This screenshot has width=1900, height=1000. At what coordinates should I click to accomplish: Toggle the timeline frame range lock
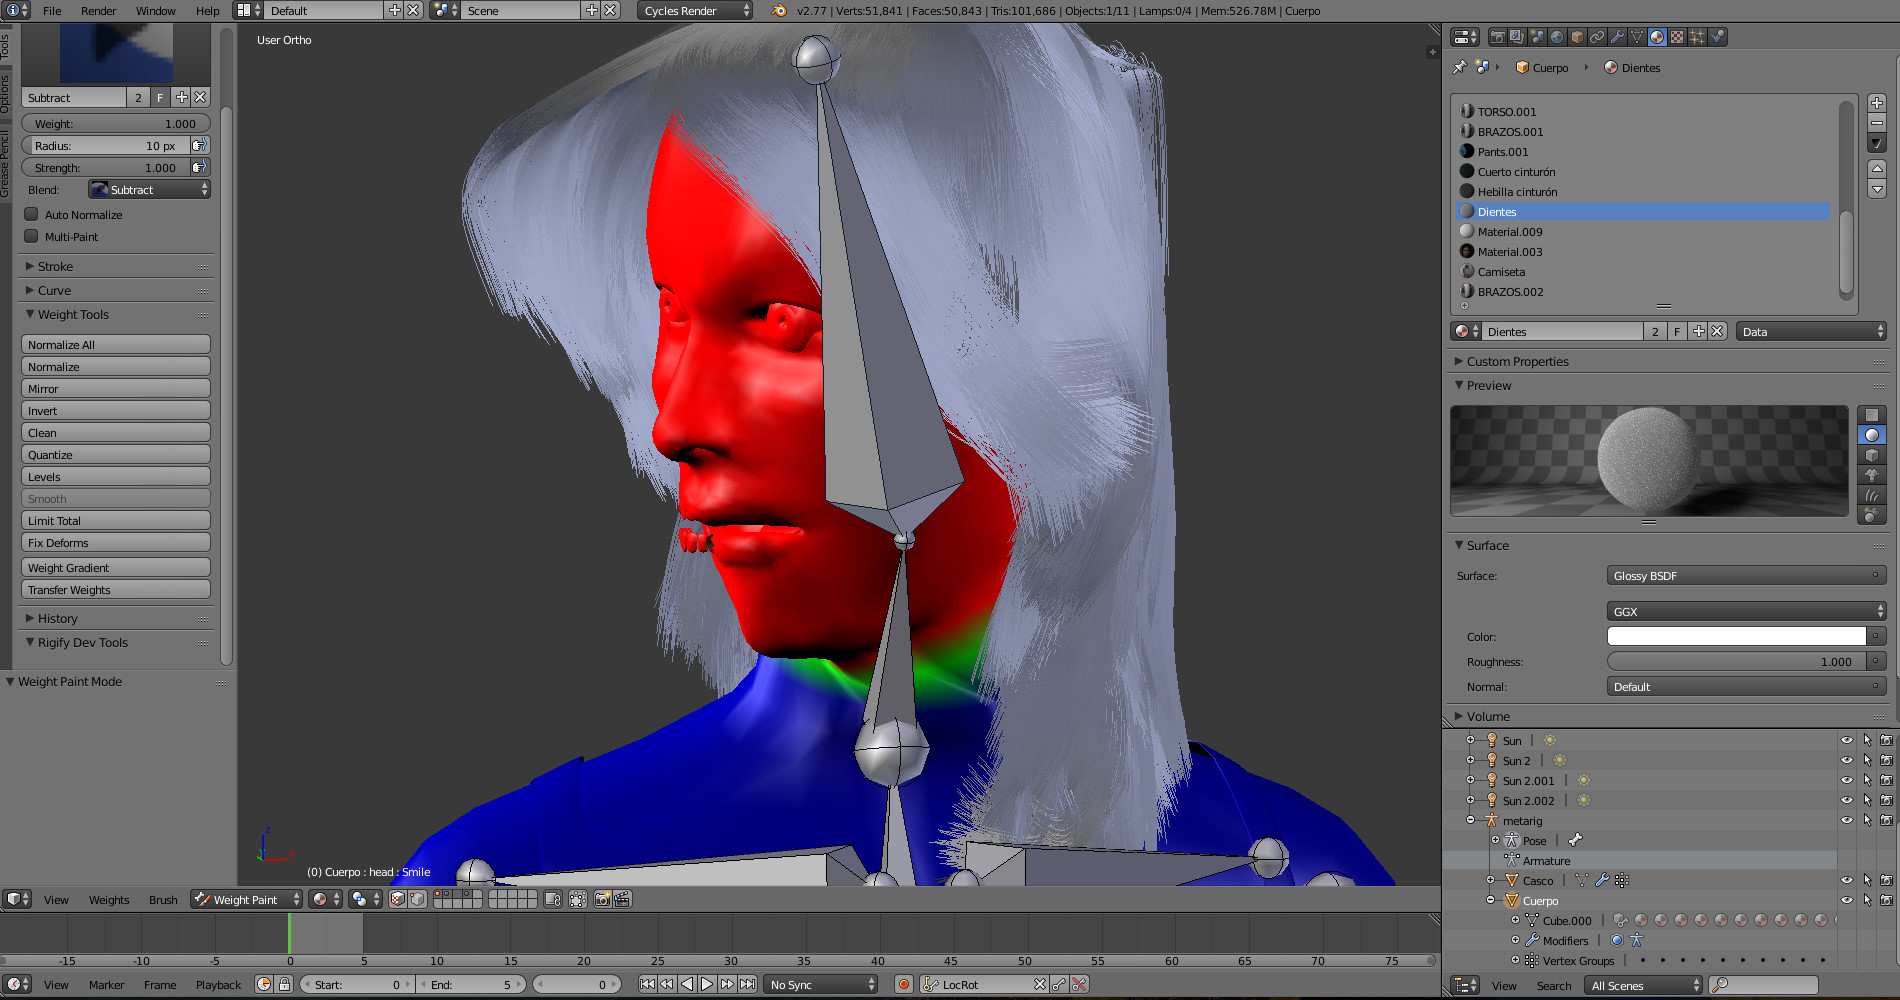coord(284,984)
